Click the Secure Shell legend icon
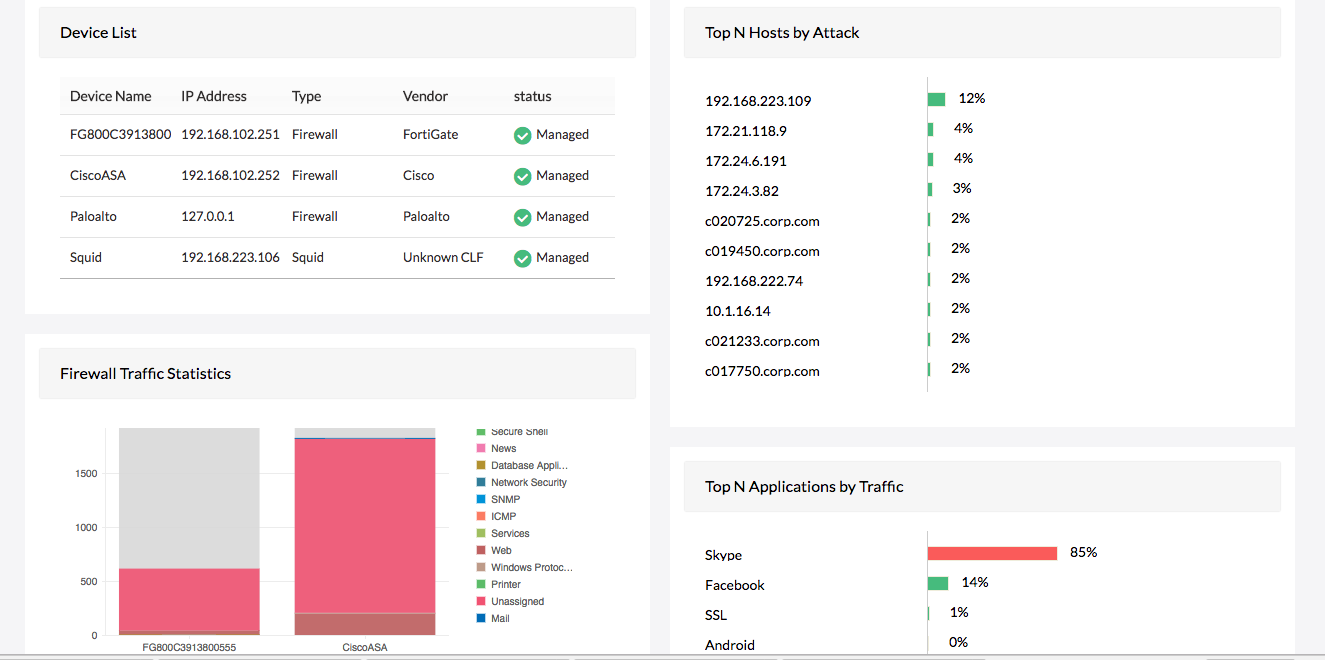Viewport: 1325px width, 660px height. point(483,431)
